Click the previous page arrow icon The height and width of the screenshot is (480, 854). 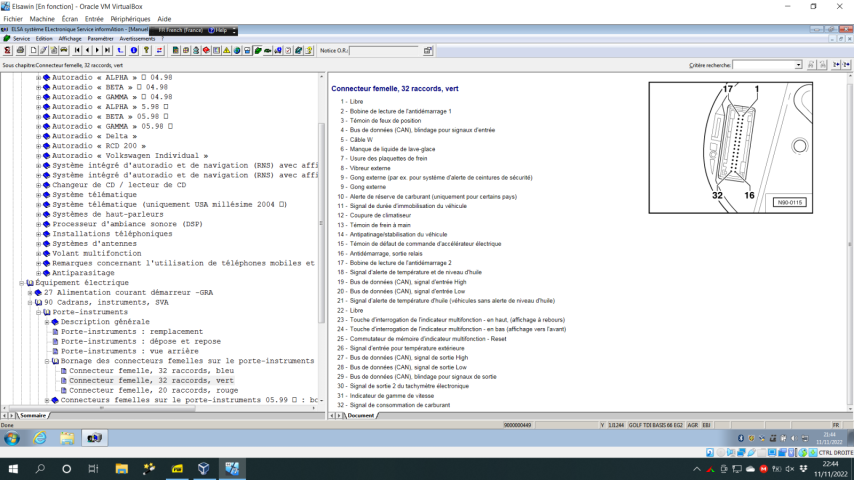pos(87,50)
